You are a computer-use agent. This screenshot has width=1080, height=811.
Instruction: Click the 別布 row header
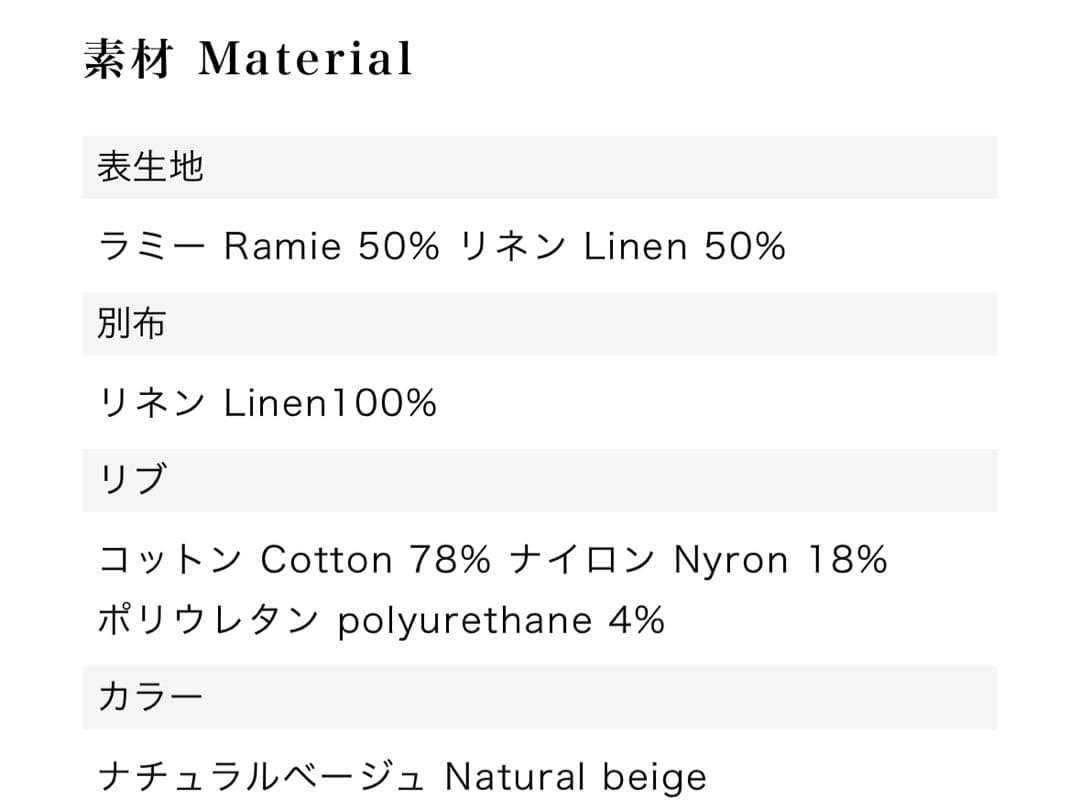132,324
